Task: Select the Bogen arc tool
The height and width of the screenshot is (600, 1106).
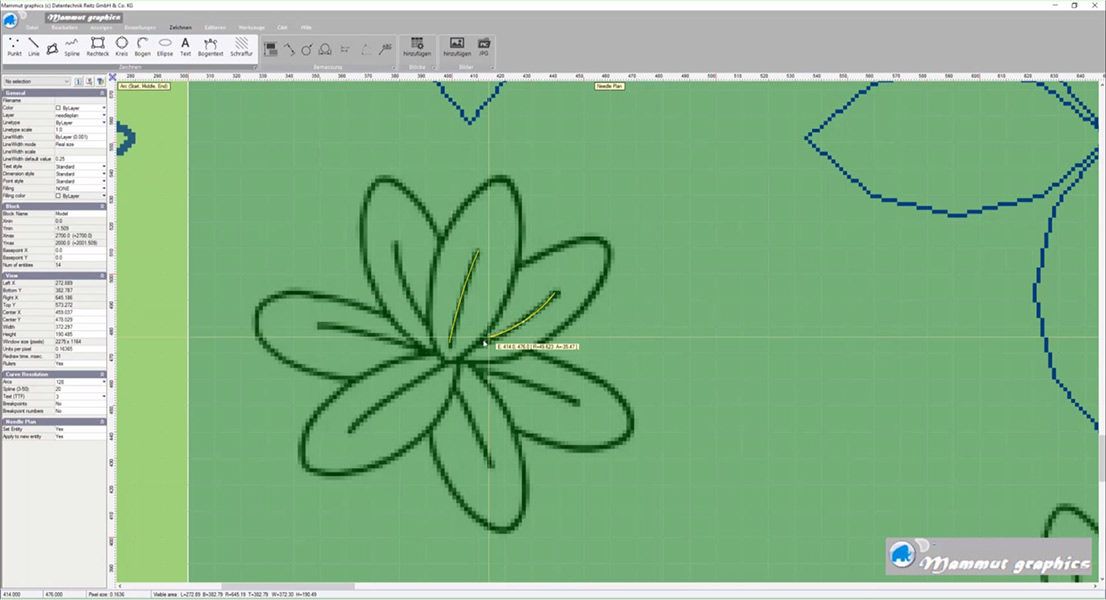Action: tap(142, 47)
